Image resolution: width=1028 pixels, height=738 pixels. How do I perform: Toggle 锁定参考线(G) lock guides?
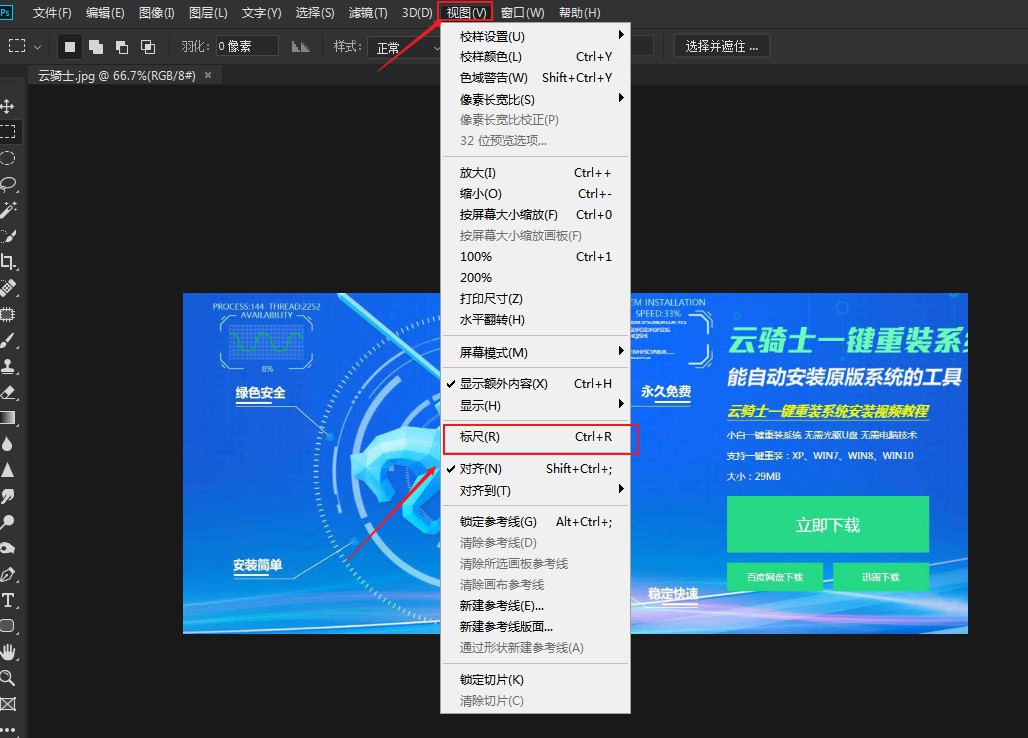(x=536, y=522)
